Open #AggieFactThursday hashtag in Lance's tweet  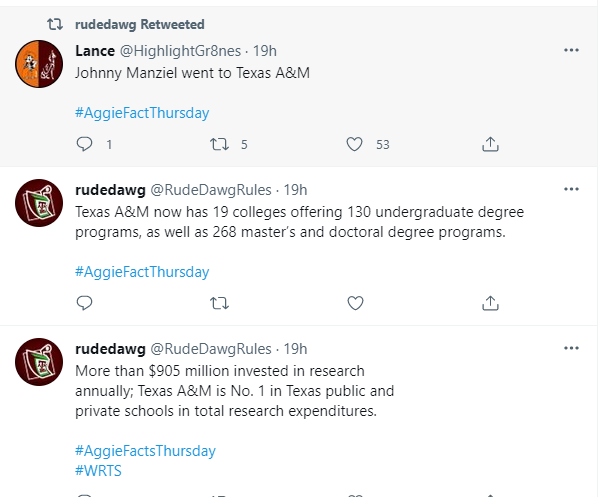tap(142, 113)
